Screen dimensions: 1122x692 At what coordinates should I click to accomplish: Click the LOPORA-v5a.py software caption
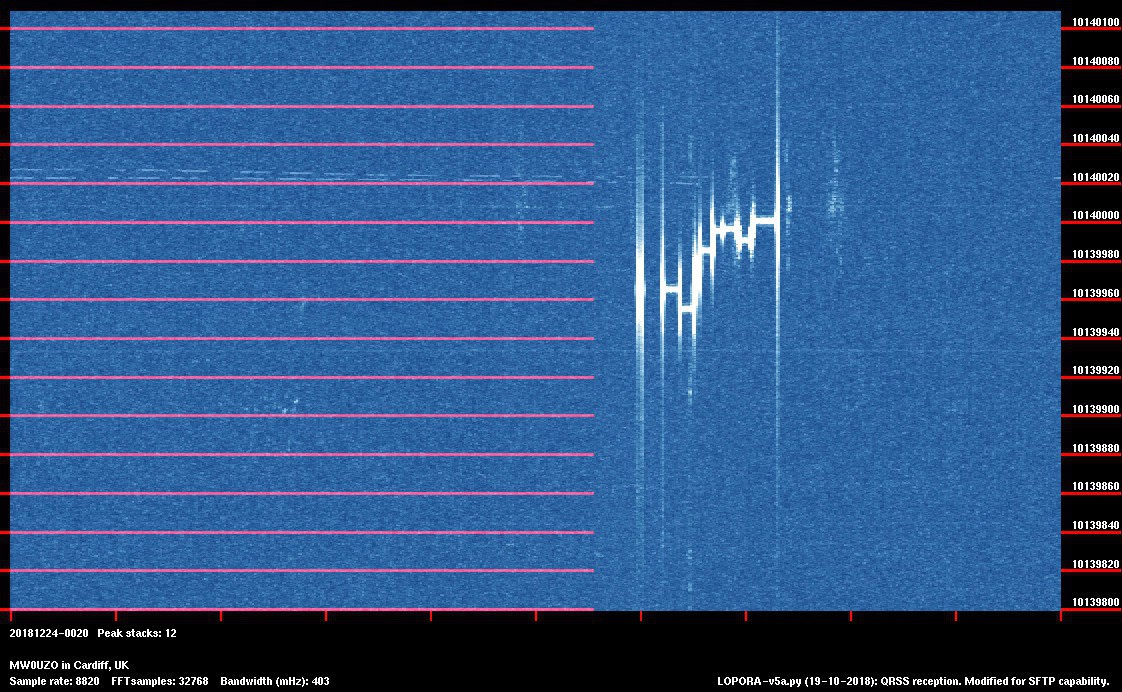(913, 681)
